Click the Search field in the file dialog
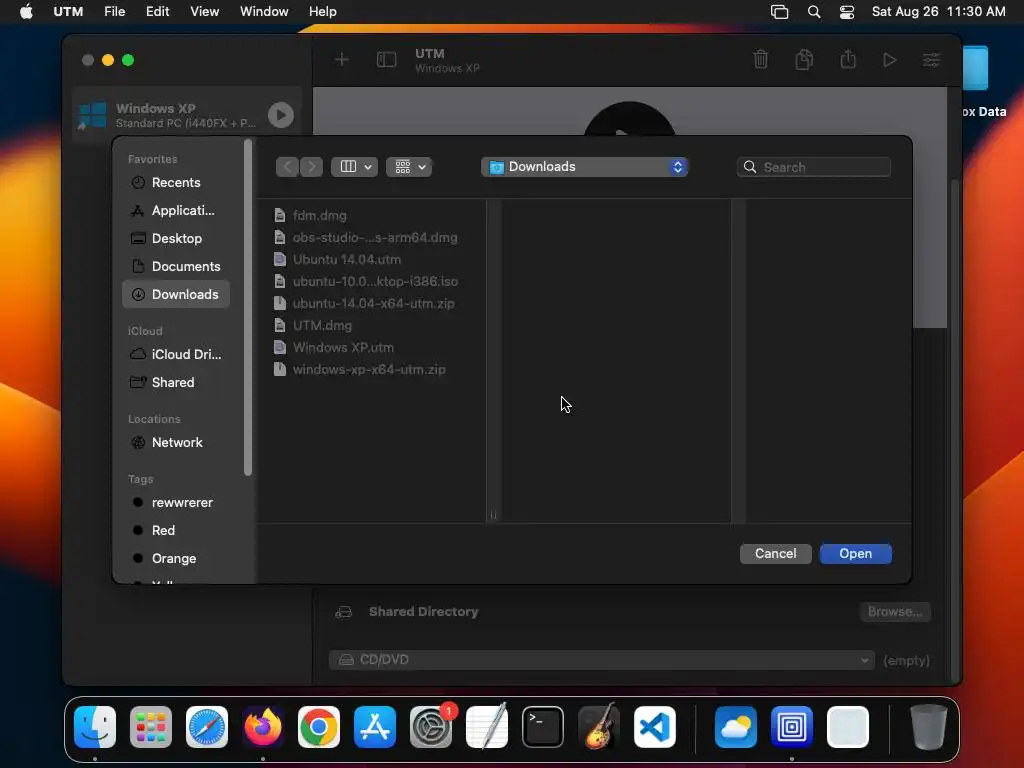 (814, 167)
